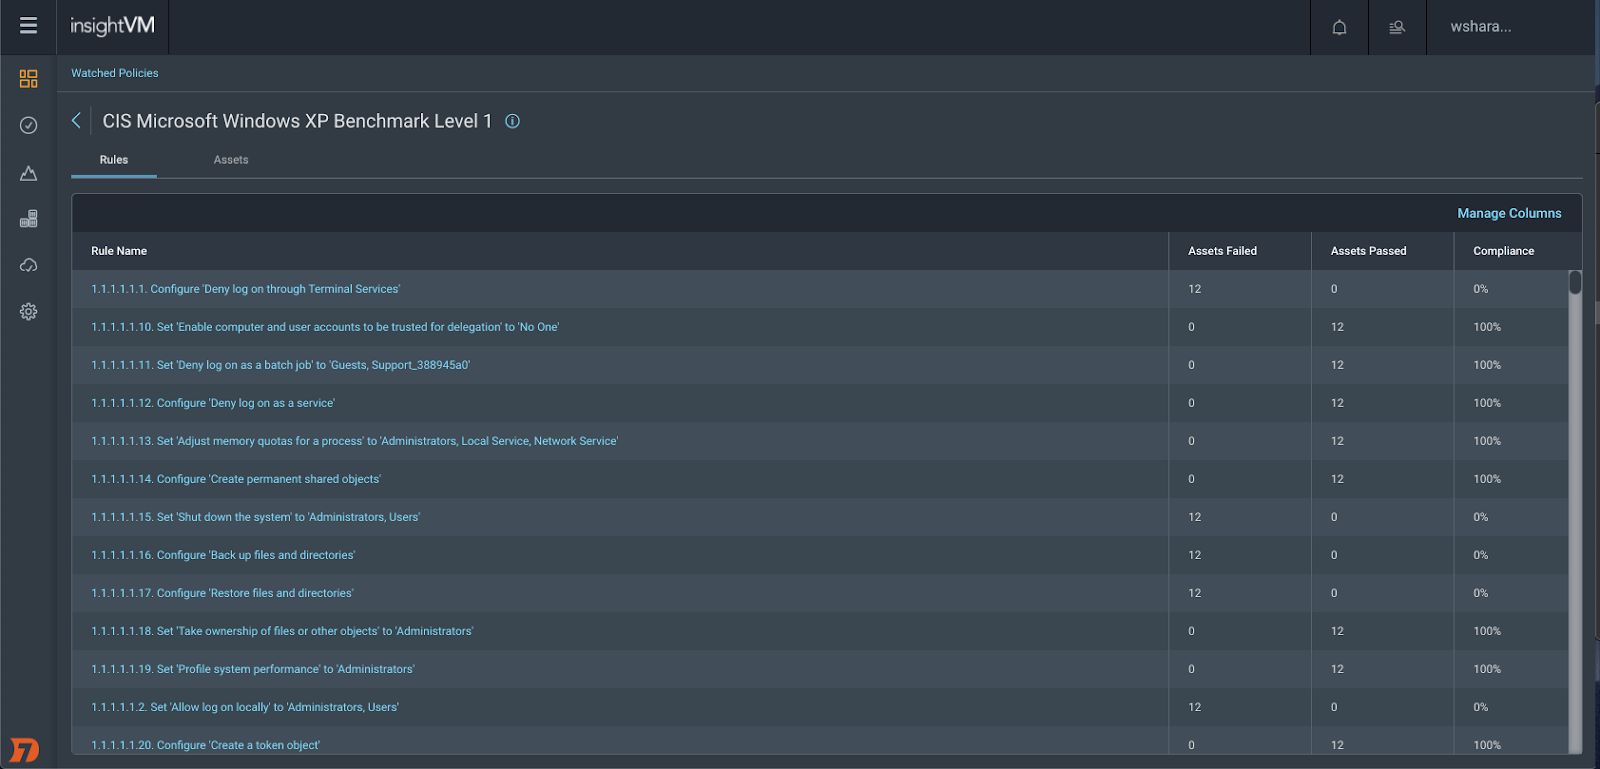Viewport: 1600px width, 769px height.
Task: Select the Rules tab
Action: pos(114,160)
